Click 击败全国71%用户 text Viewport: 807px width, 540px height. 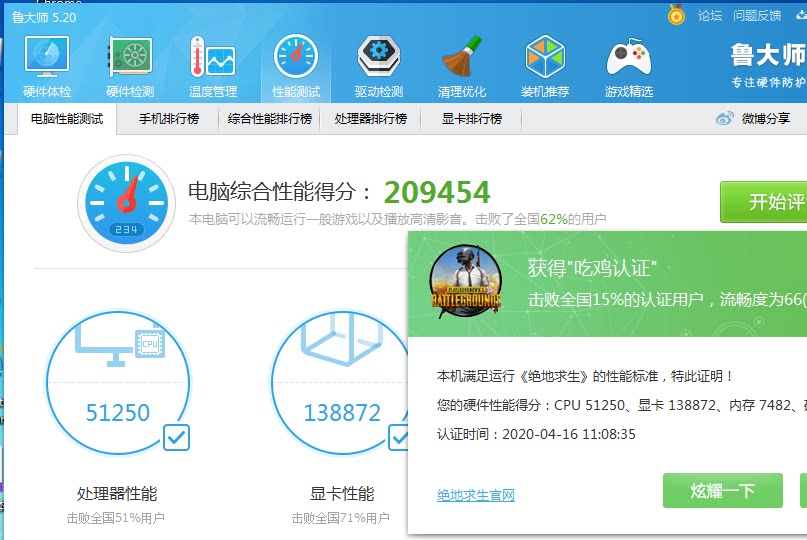click(x=341, y=518)
